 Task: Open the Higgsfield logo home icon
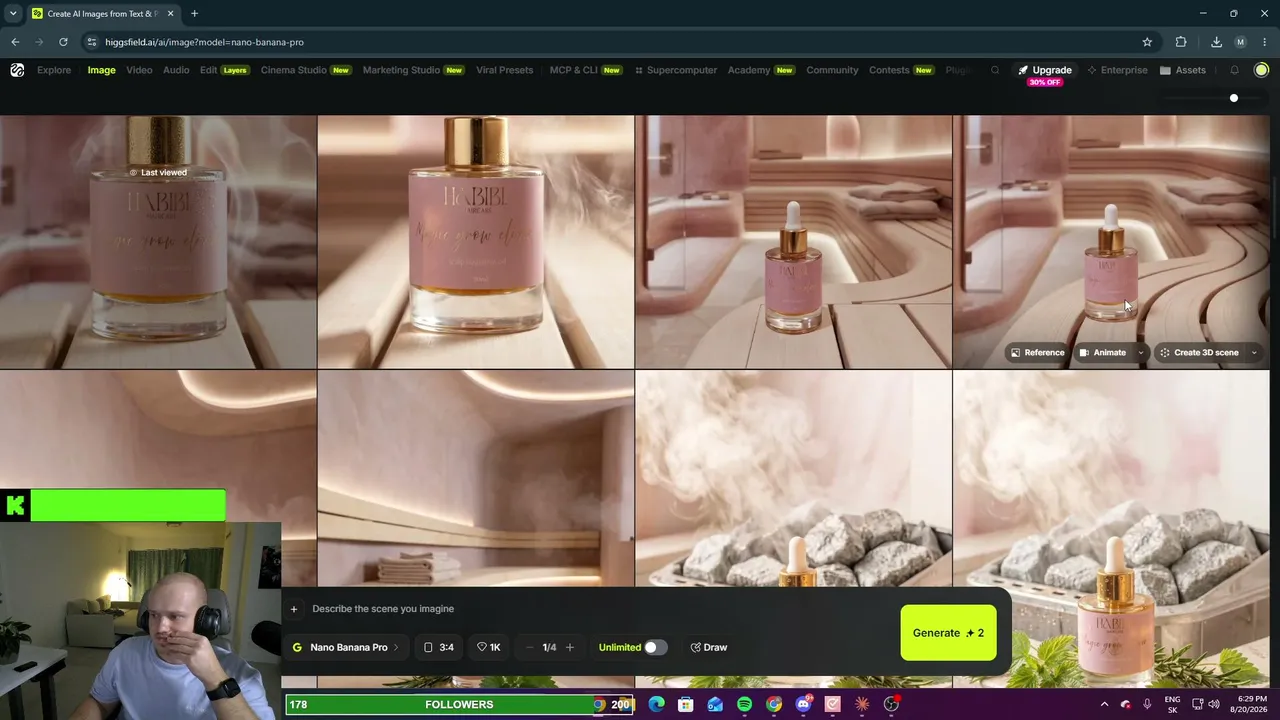[17, 70]
